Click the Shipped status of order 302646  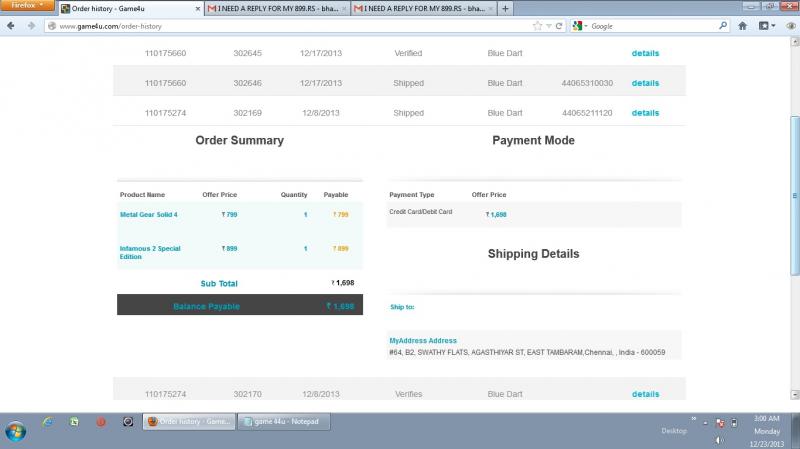[408, 83]
